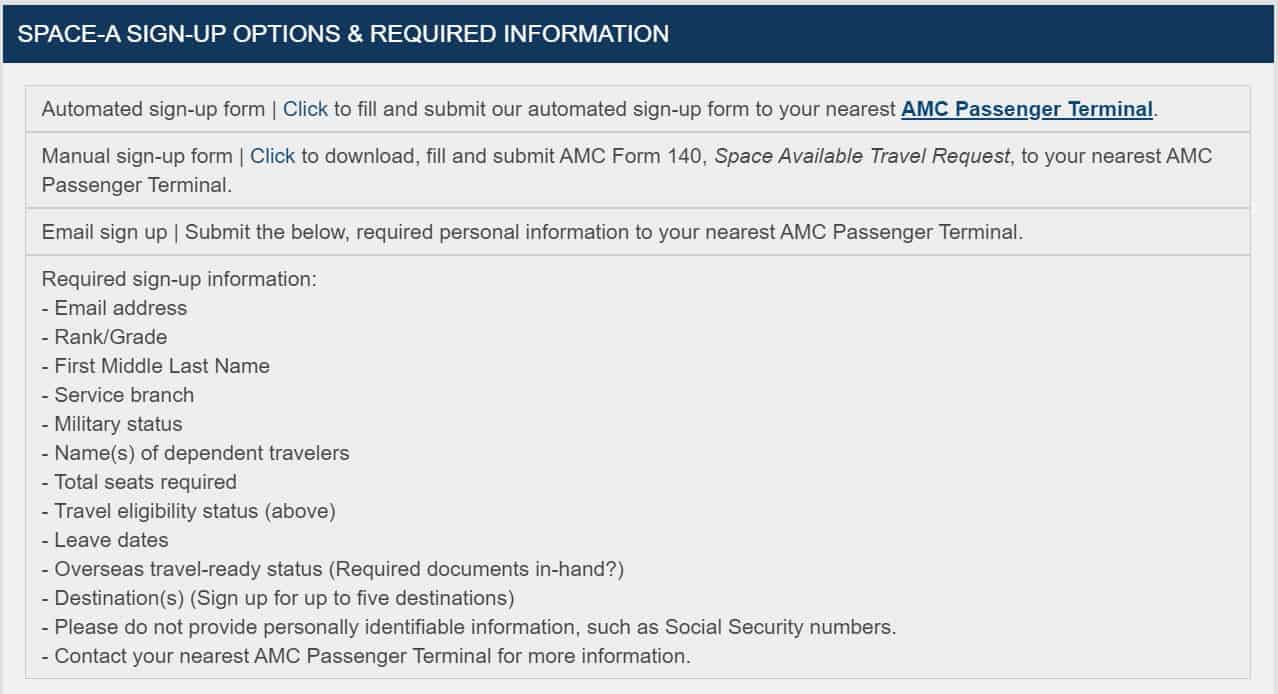Image resolution: width=1278 pixels, height=694 pixels.
Task: Click the Total seats required item
Action: click(139, 482)
